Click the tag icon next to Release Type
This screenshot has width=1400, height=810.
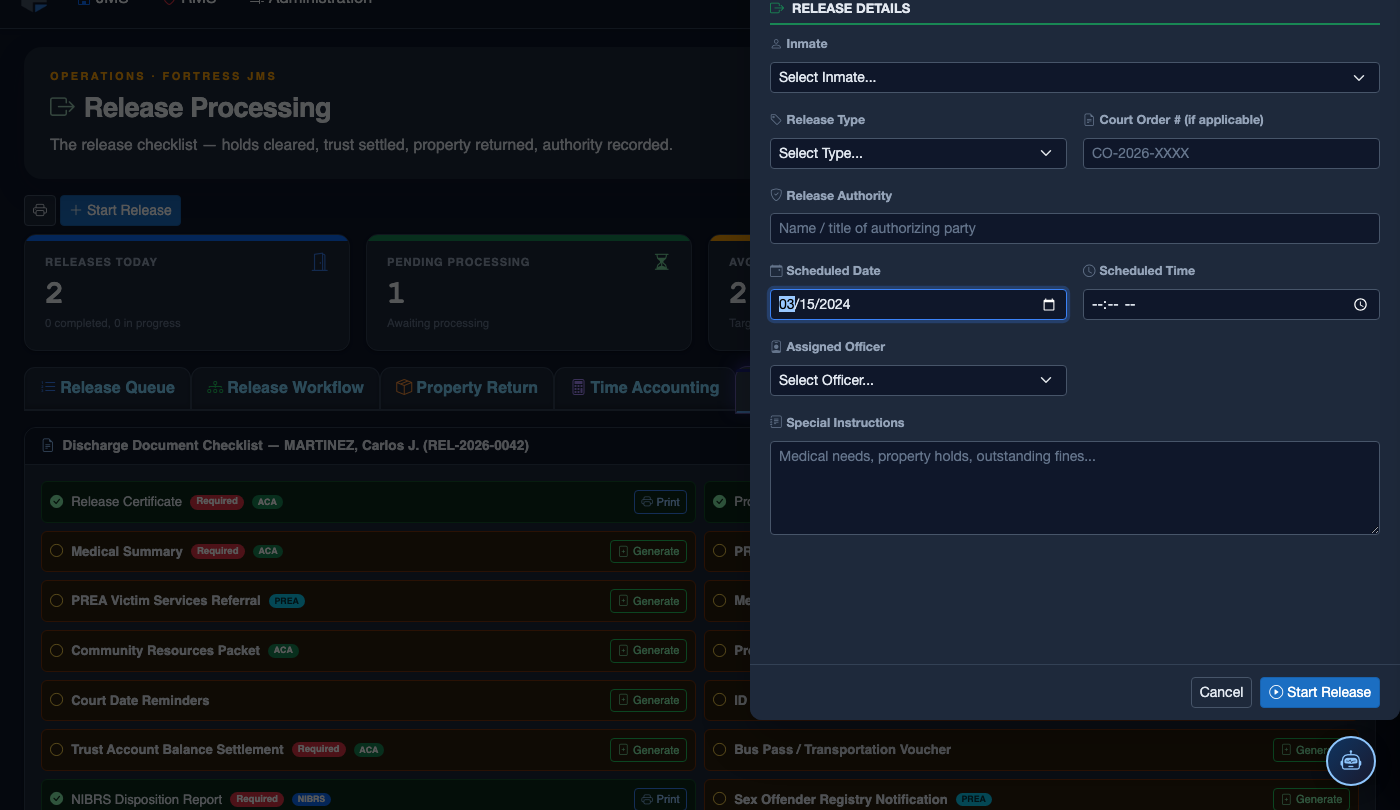[777, 120]
